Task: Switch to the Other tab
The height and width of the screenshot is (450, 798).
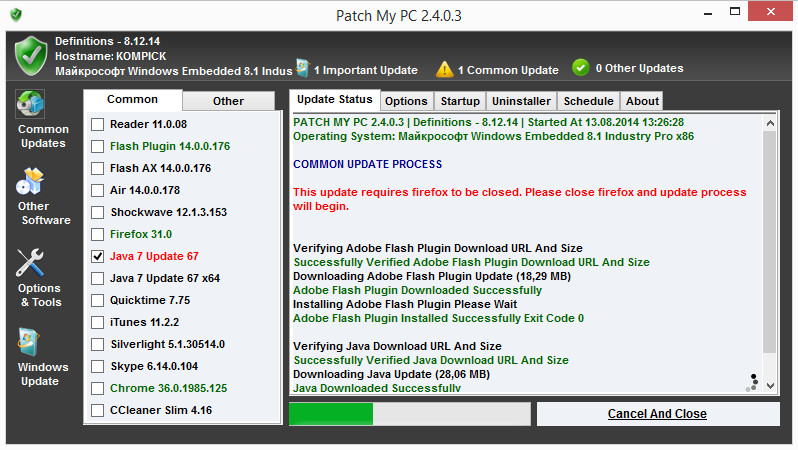Action: click(x=229, y=101)
